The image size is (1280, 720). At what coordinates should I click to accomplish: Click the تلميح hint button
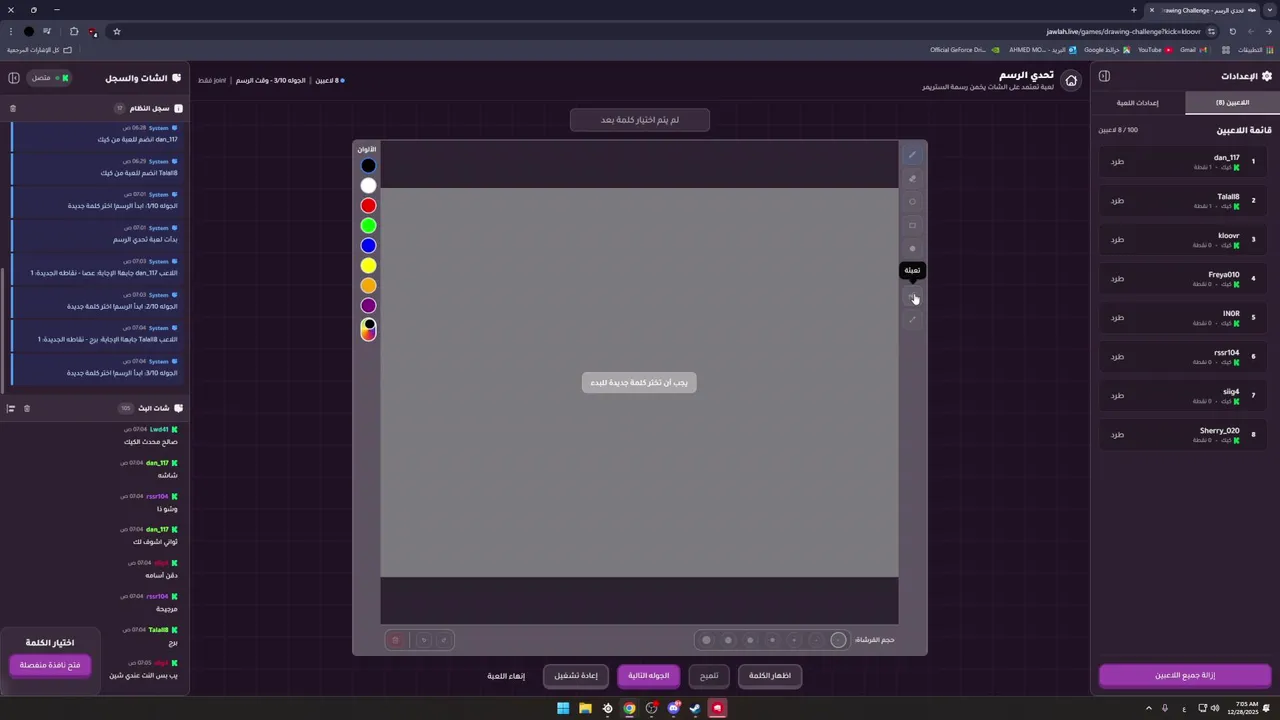click(x=709, y=676)
